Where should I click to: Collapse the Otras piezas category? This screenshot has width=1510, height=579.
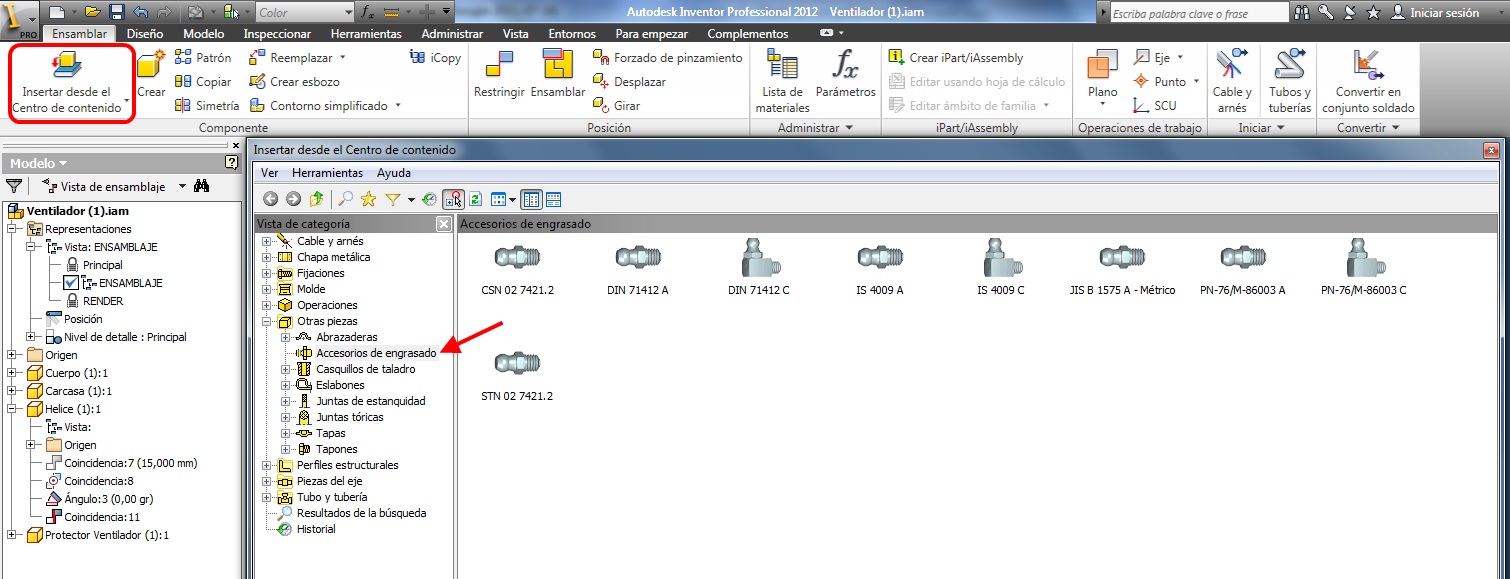click(266, 321)
